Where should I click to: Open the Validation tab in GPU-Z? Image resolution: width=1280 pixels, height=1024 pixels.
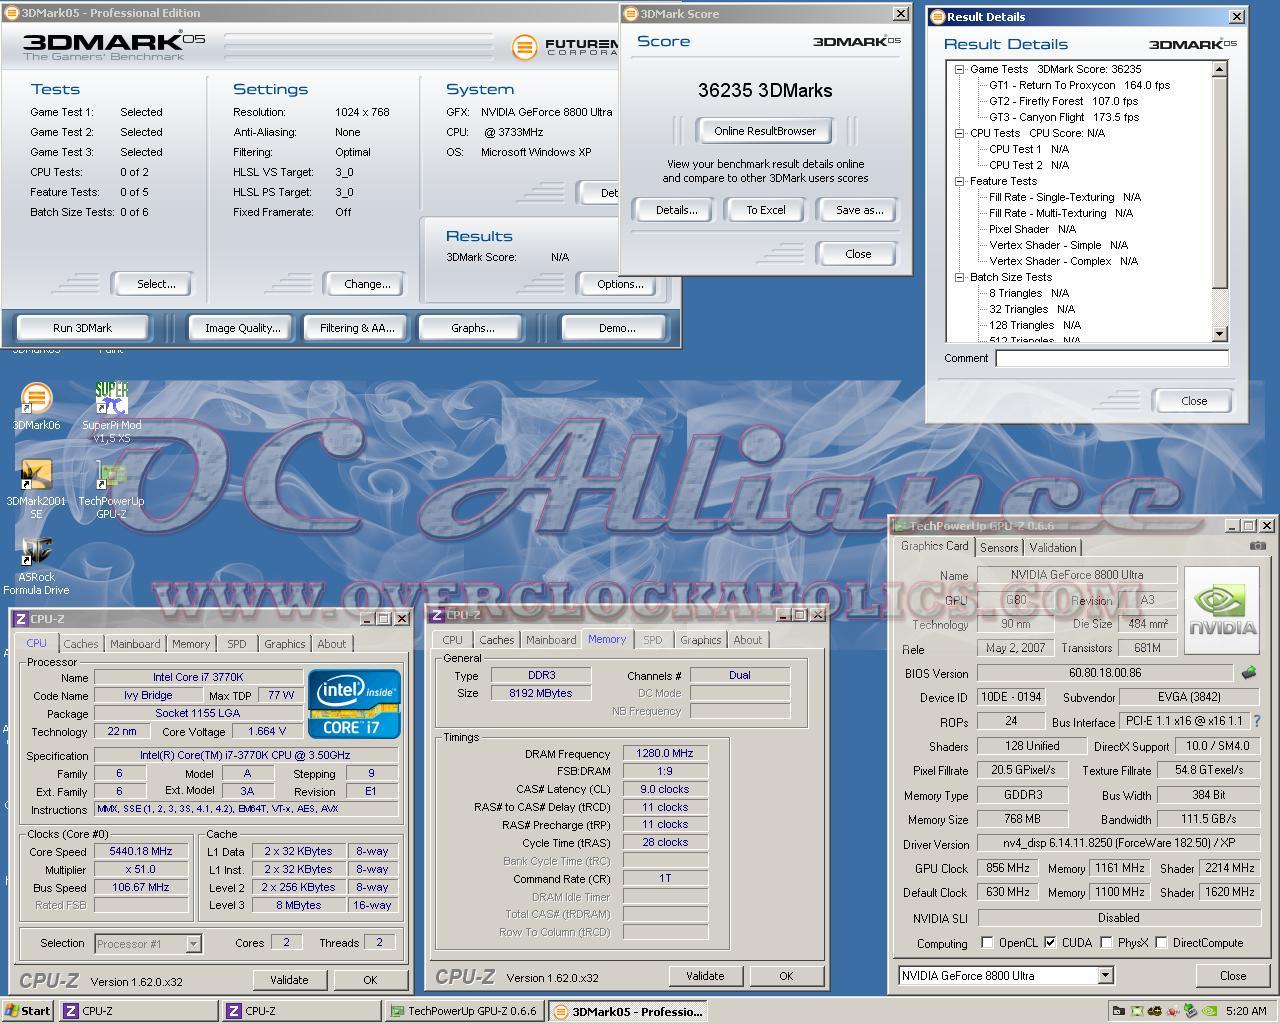click(x=1053, y=548)
